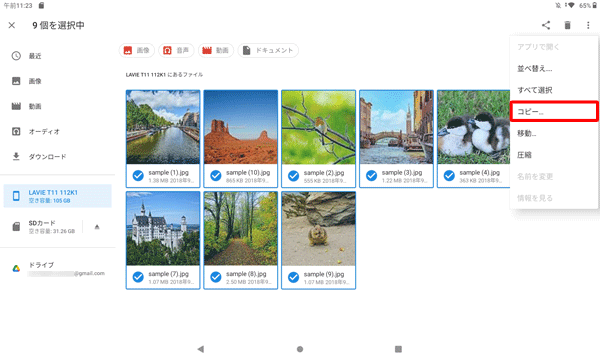Open the three-dot overflow menu
Viewport: 600px width, 360px height.
[x=588, y=25]
